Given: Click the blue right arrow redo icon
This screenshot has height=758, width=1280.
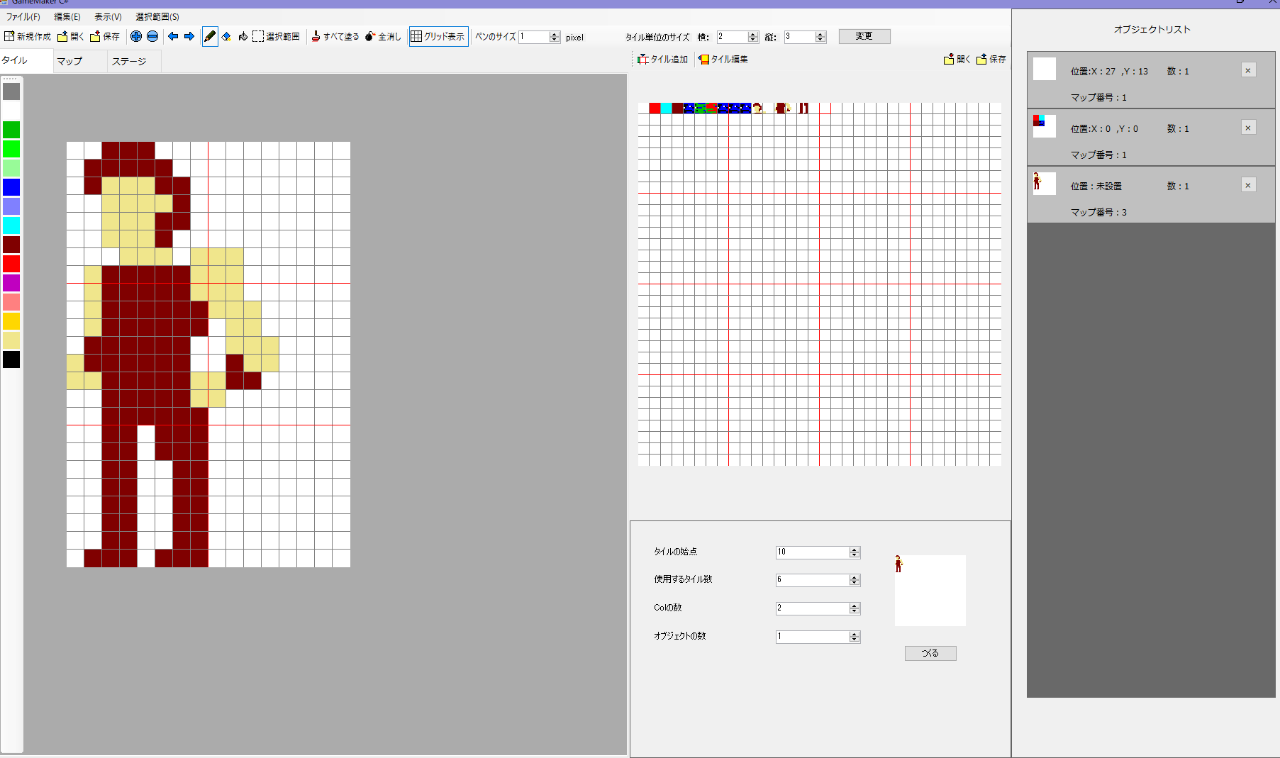Looking at the screenshot, I should (188, 36).
